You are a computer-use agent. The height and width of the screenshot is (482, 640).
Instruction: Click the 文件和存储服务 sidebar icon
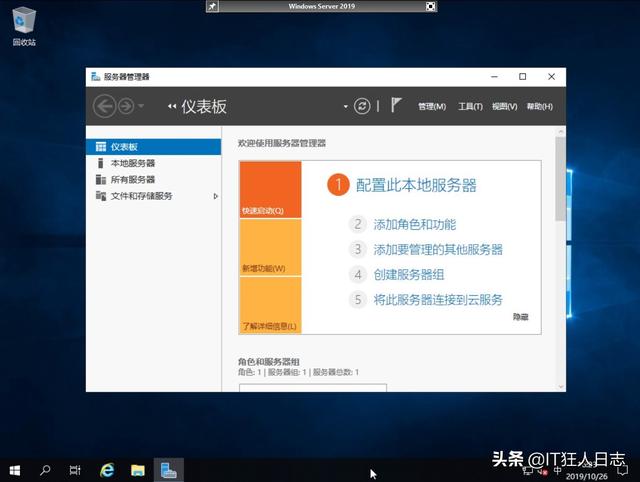[100, 196]
